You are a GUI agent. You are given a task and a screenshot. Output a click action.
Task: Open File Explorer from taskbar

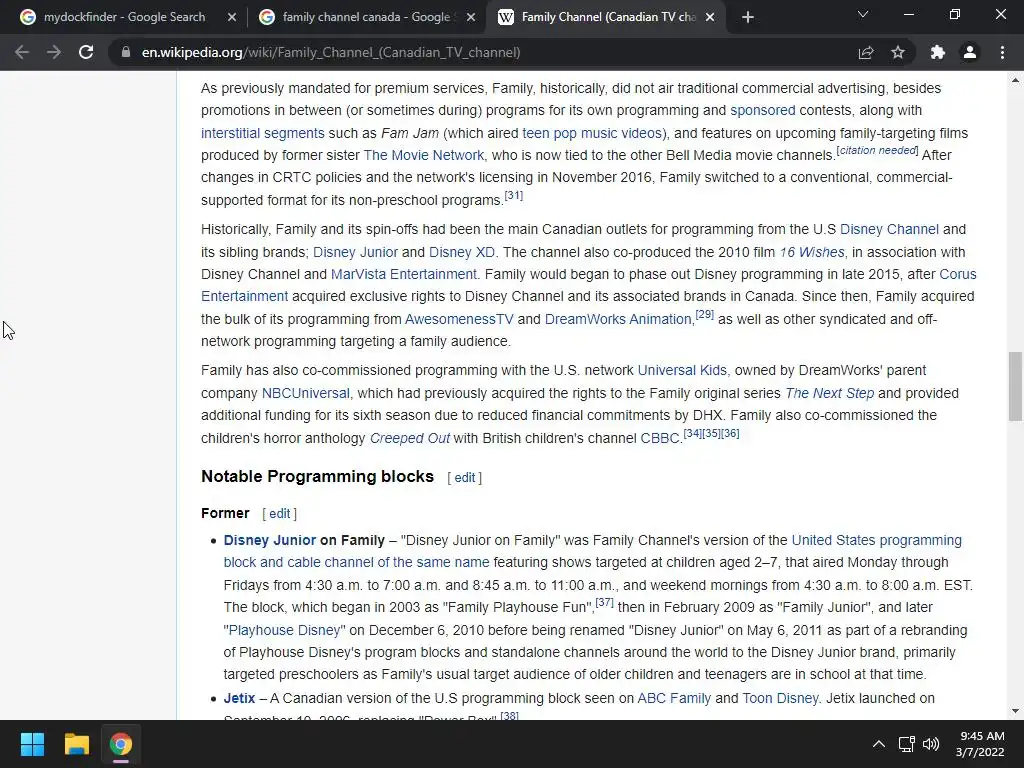[x=76, y=744]
